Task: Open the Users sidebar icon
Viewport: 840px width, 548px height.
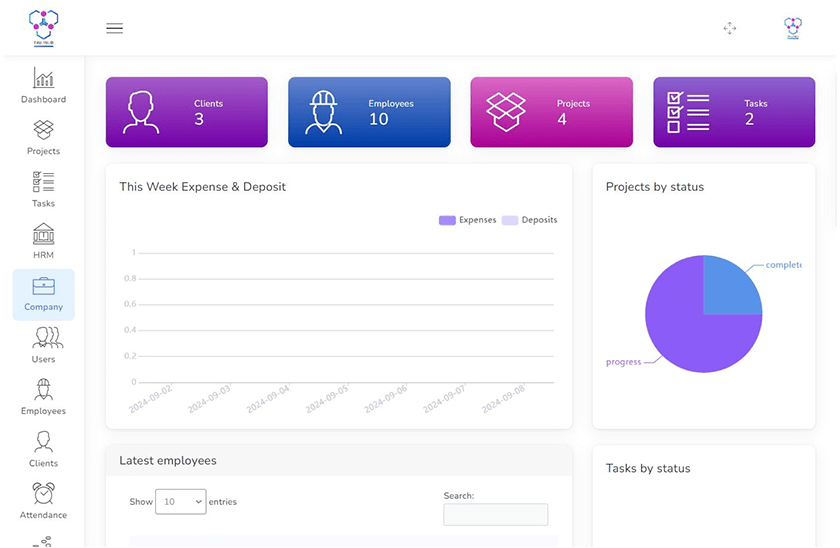Action: tap(43, 338)
